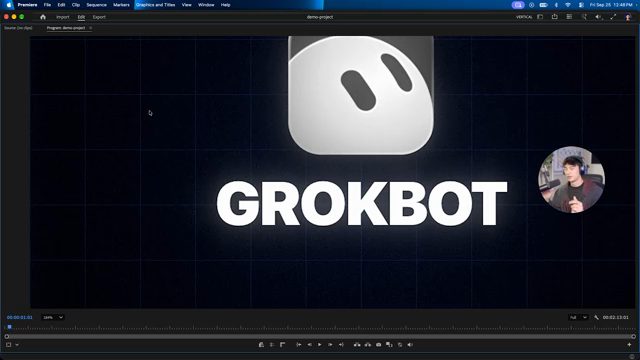Toggle the proxies button
The width and height of the screenshot is (640, 360).
(x=400, y=345)
